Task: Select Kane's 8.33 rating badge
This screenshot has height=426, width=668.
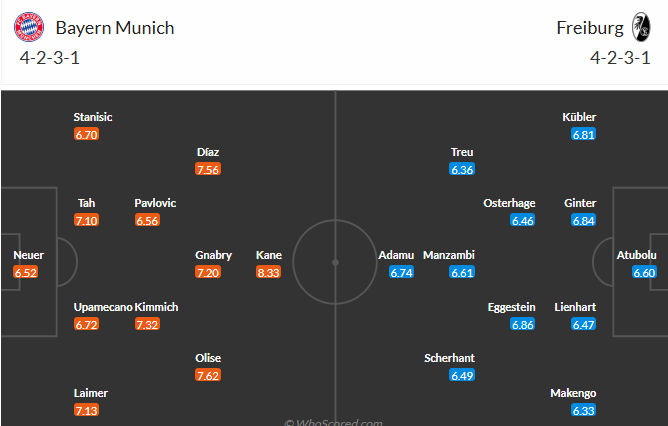Action: (x=269, y=272)
